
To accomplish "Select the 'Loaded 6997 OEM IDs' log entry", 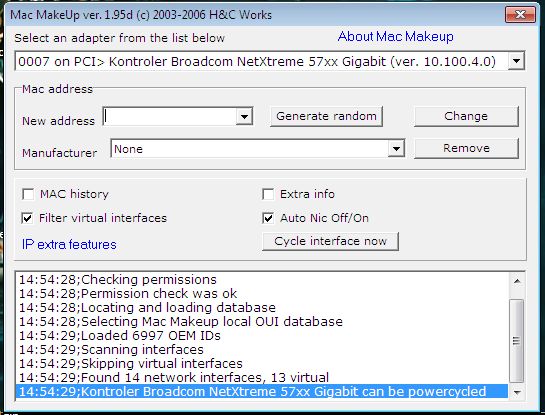I will click(120, 336).
